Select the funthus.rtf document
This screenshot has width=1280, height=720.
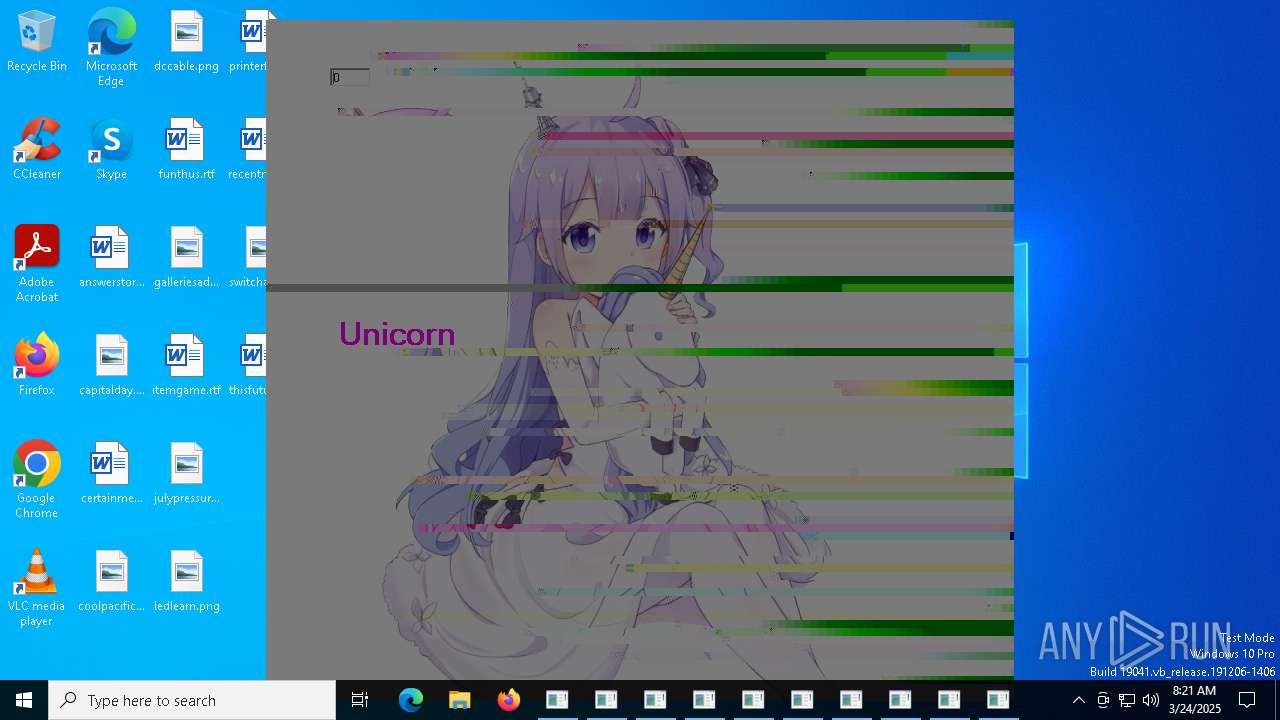pos(186,150)
